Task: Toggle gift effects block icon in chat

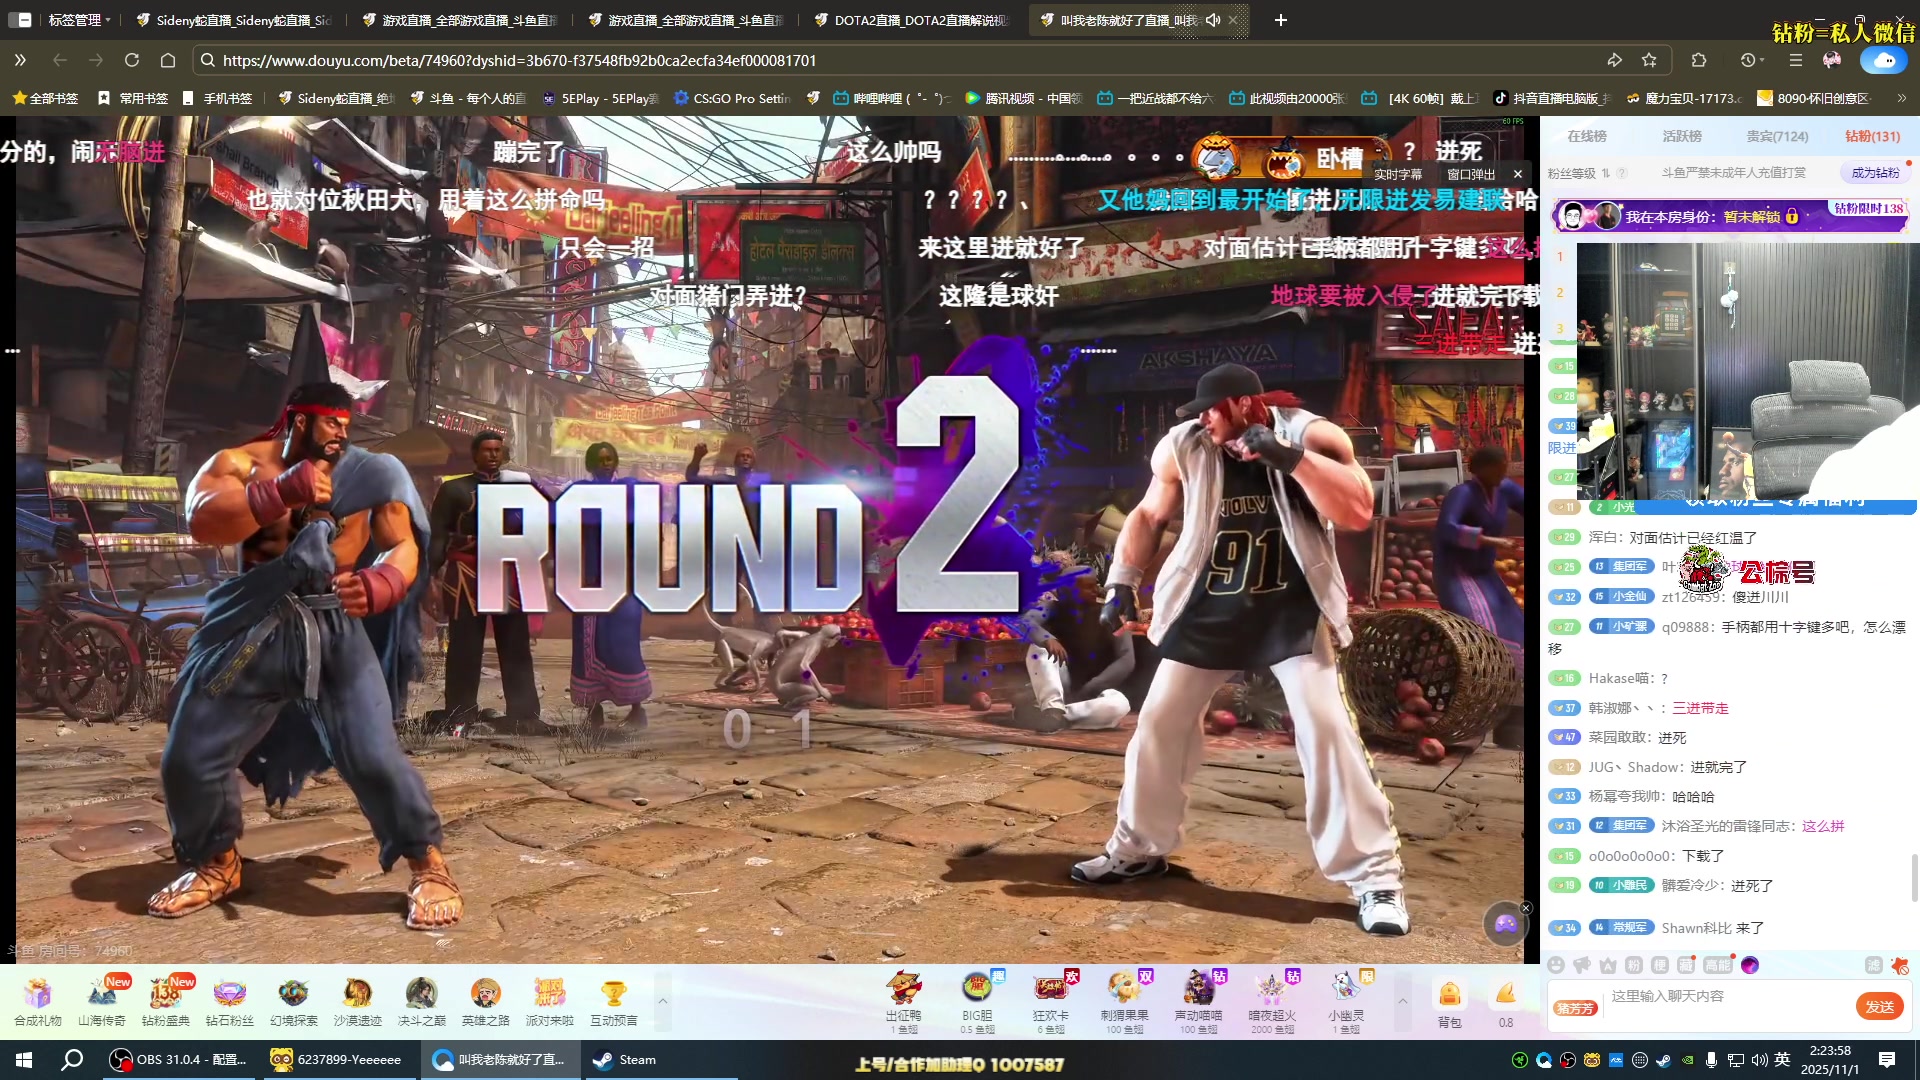Action: click(x=1899, y=965)
